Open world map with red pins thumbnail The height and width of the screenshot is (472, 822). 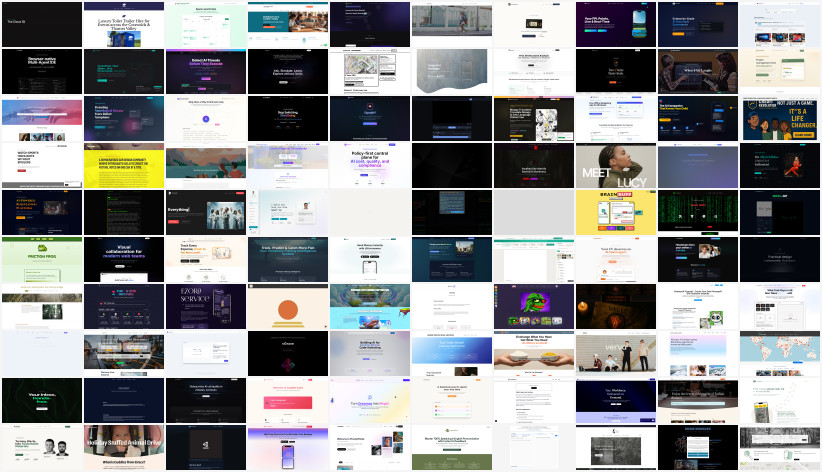click(x=780, y=353)
